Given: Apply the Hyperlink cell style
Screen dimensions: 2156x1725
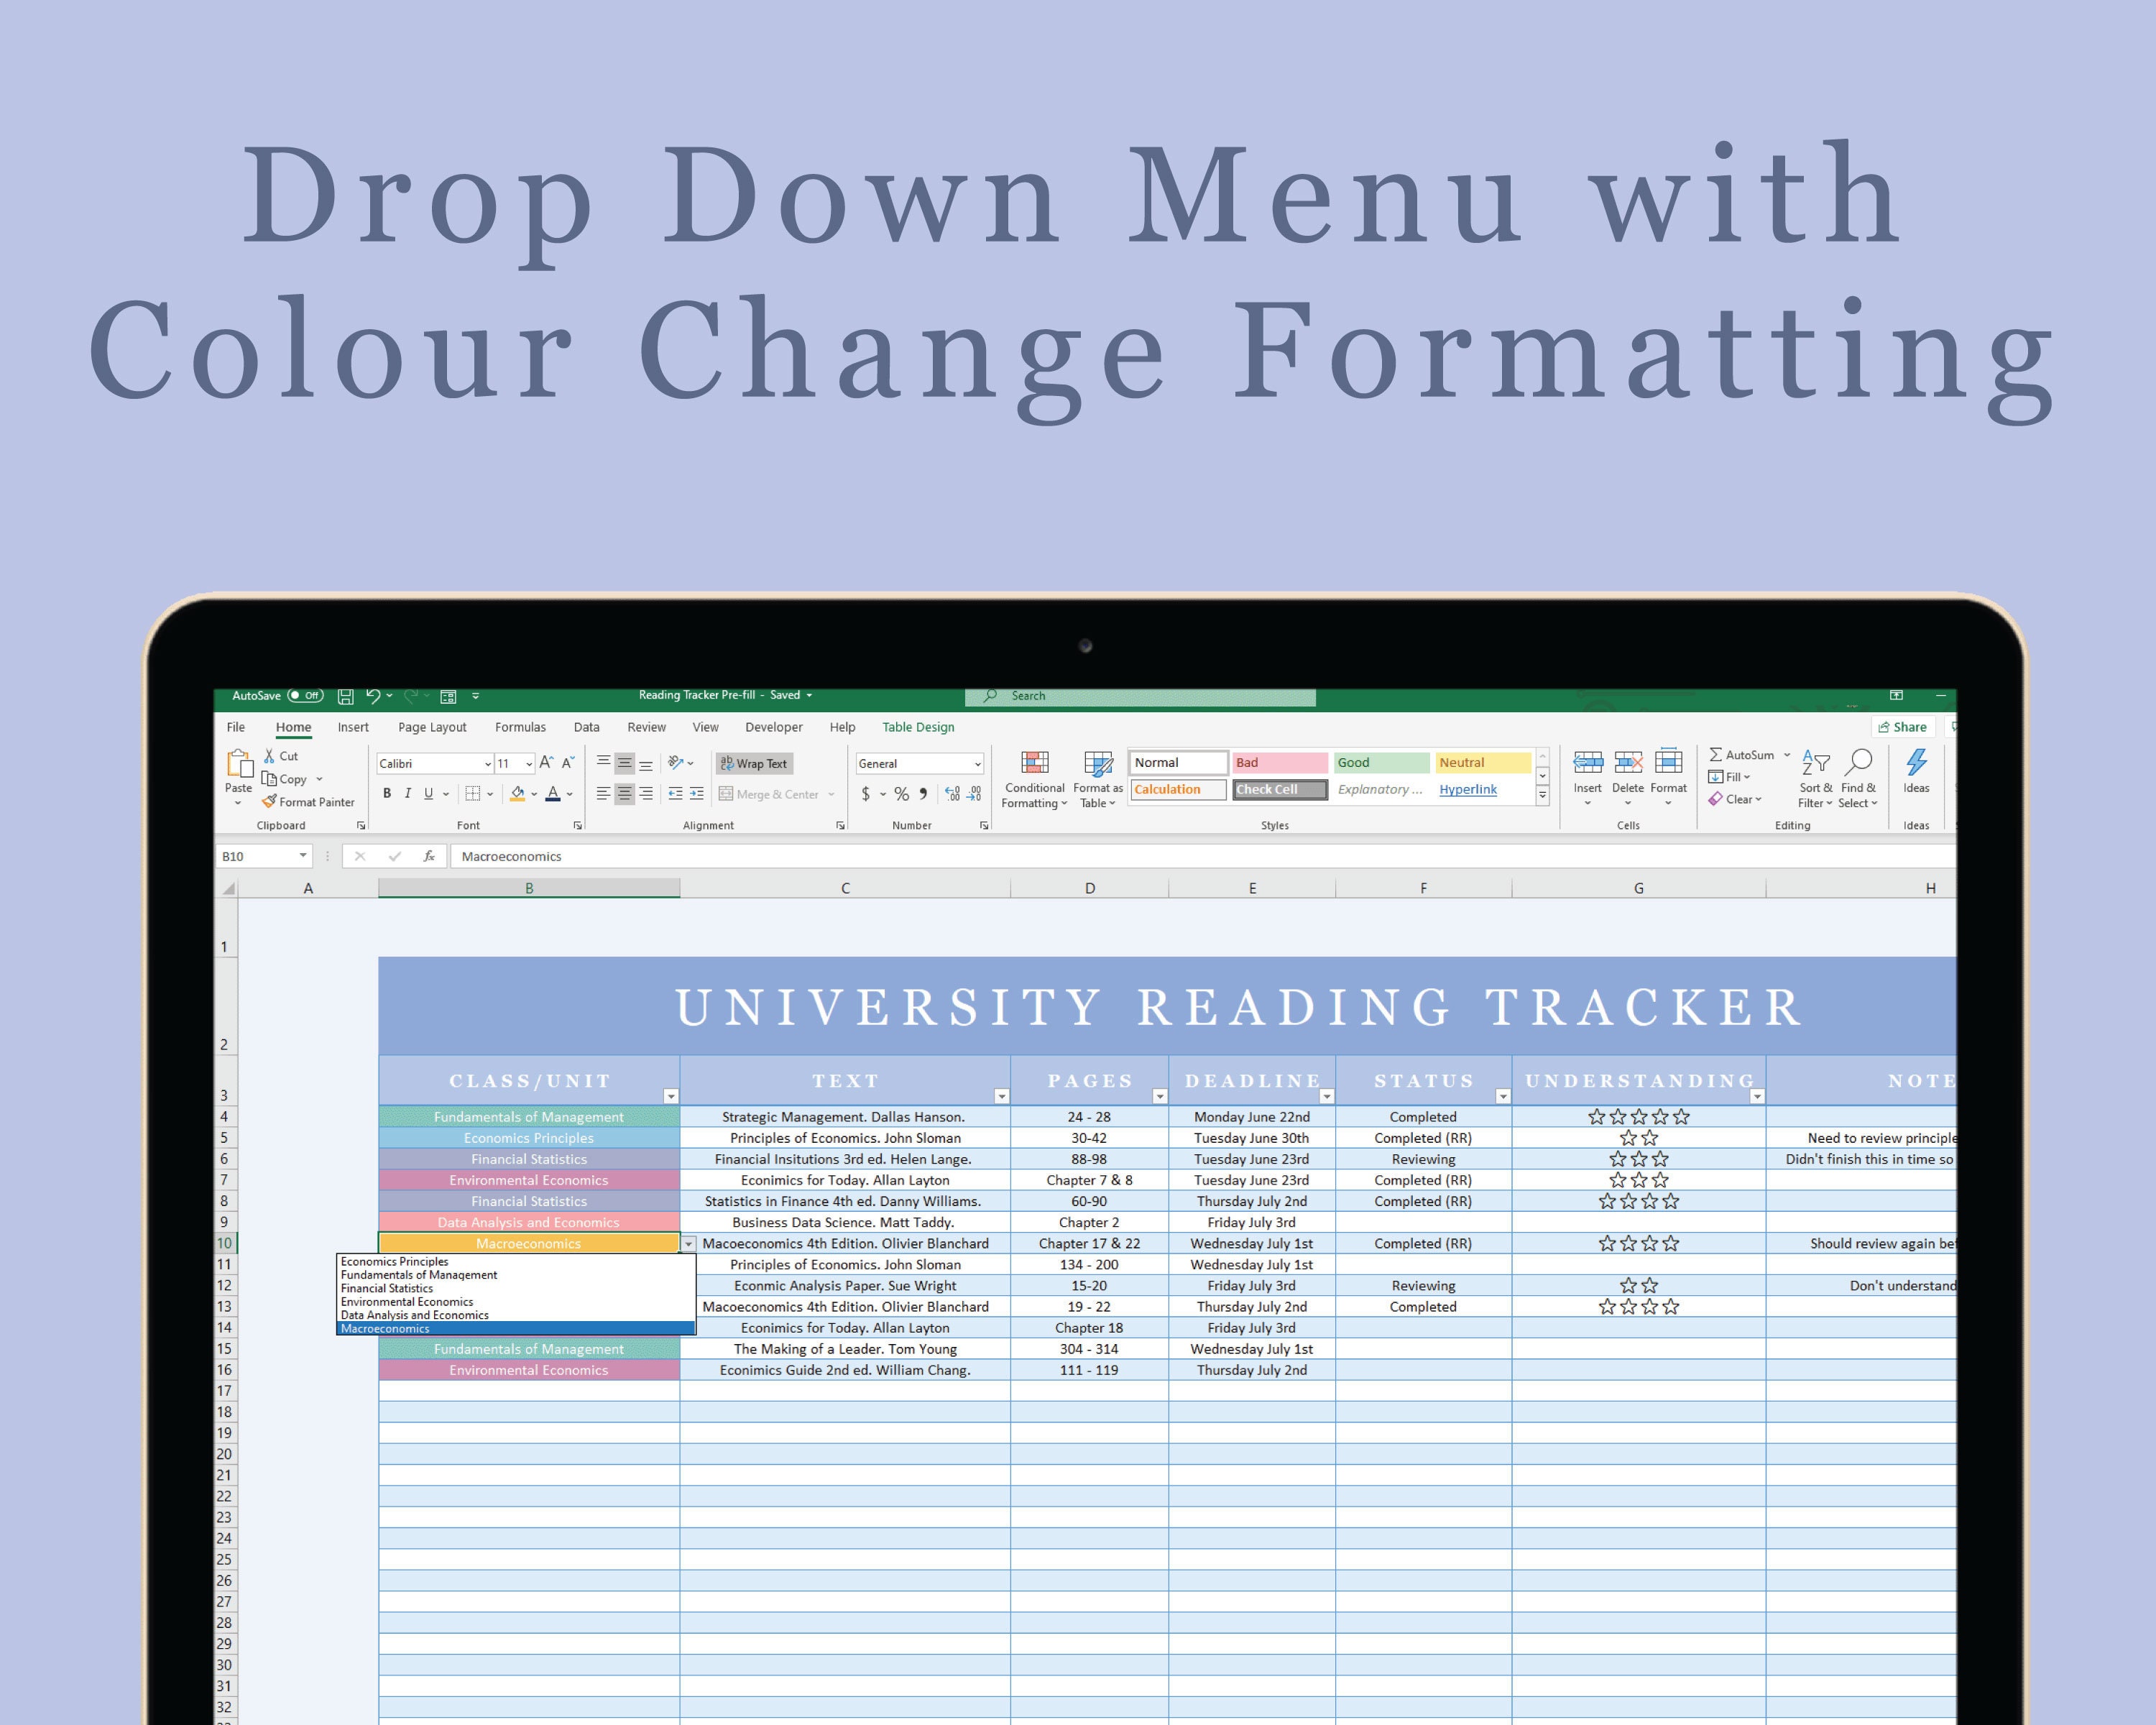Looking at the screenshot, I should 1468,790.
